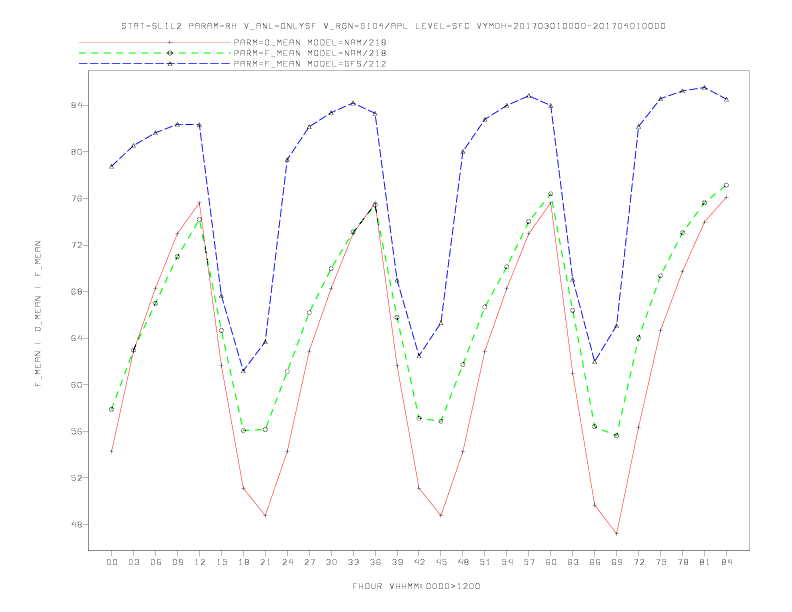The image size is (792, 612).
Task: Click the red O_MEAN marker at hour 00
Action: click(x=112, y=451)
